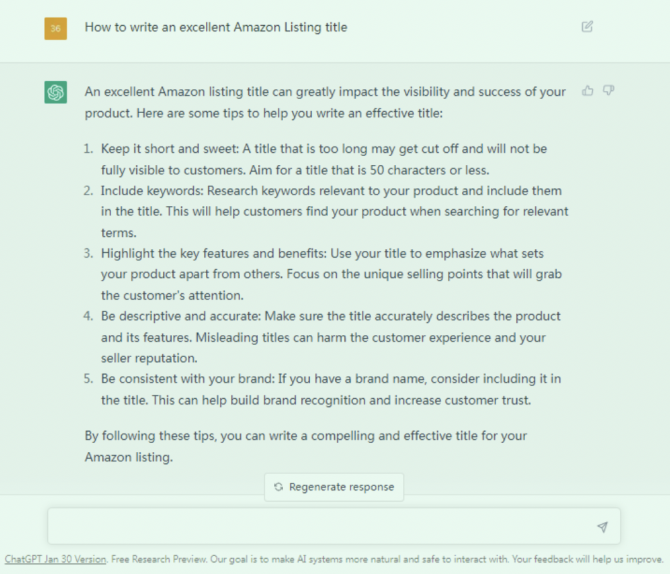Open the ChatGPT Jan 30 Version link
Image resolution: width=670 pixels, height=574 pixels.
55,559
